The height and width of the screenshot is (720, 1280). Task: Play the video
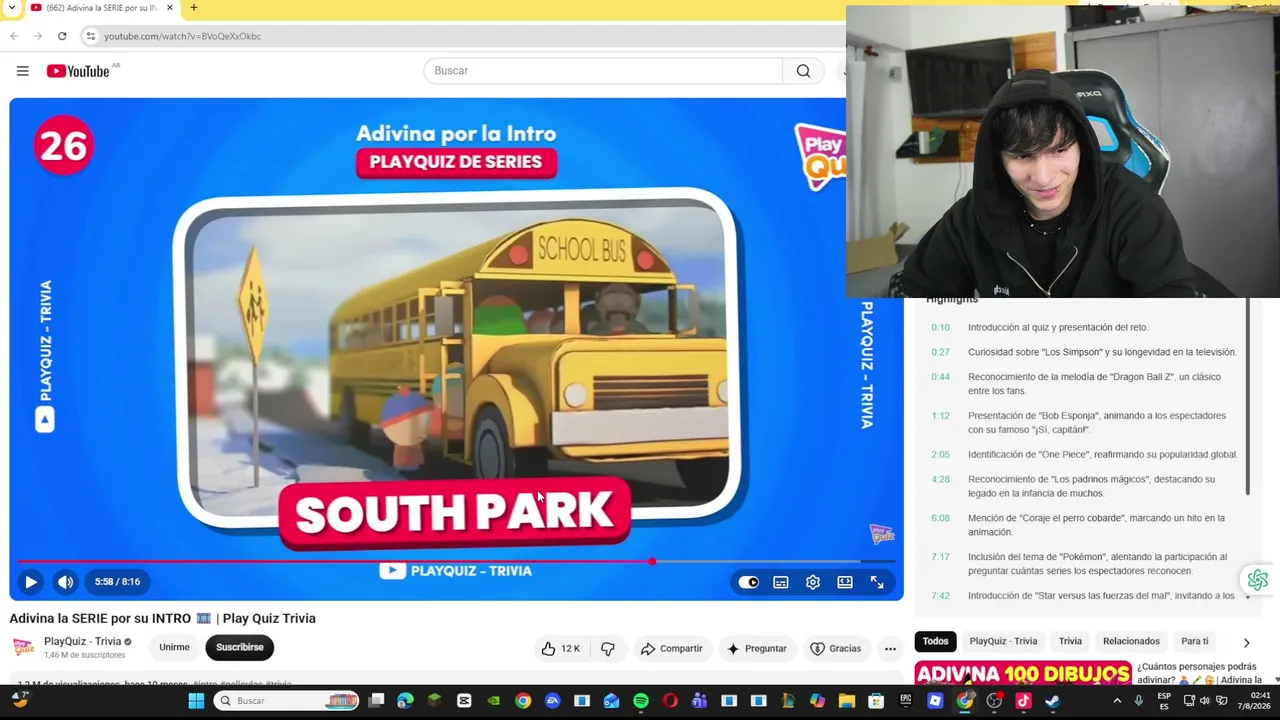pos(30,582)
